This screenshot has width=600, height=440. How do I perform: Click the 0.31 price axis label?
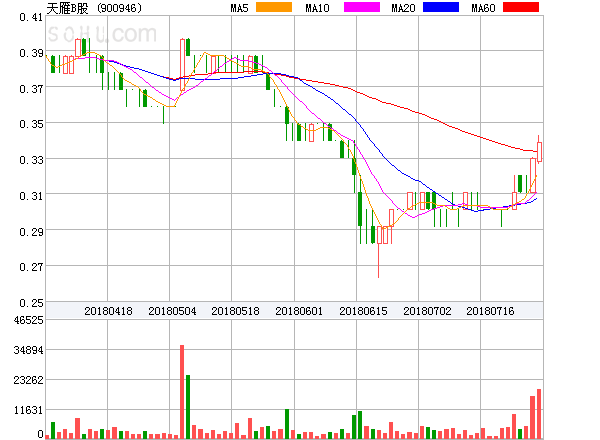pyautogui.click(x=31, y=196)
